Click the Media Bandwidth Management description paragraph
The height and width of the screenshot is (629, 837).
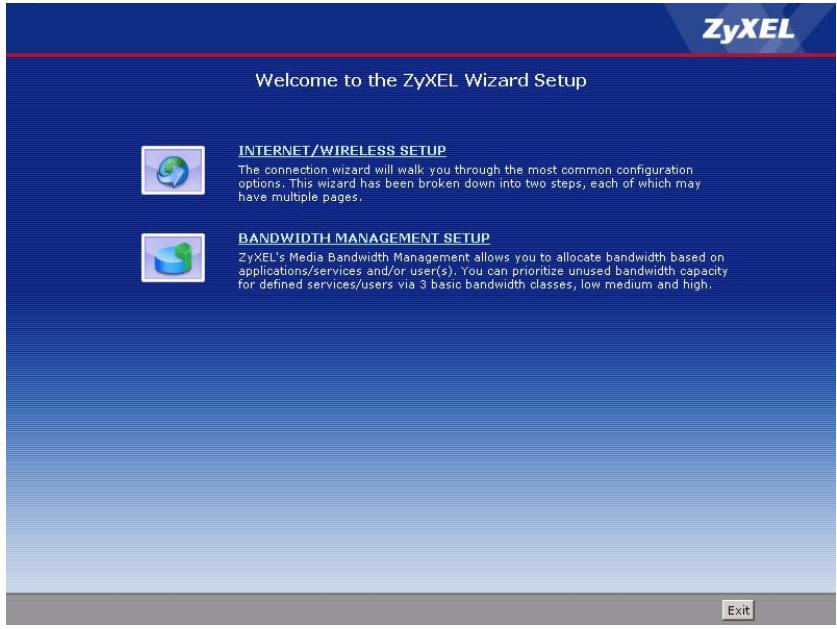click(x=483, y=271)
